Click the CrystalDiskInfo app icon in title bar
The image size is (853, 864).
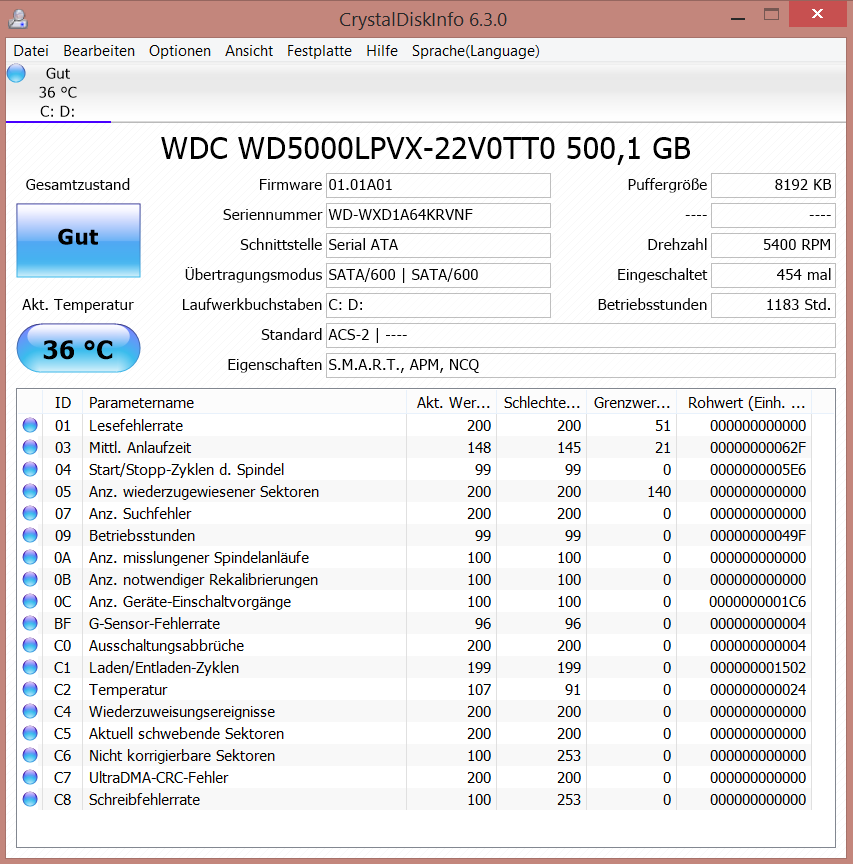coord(18,19)
